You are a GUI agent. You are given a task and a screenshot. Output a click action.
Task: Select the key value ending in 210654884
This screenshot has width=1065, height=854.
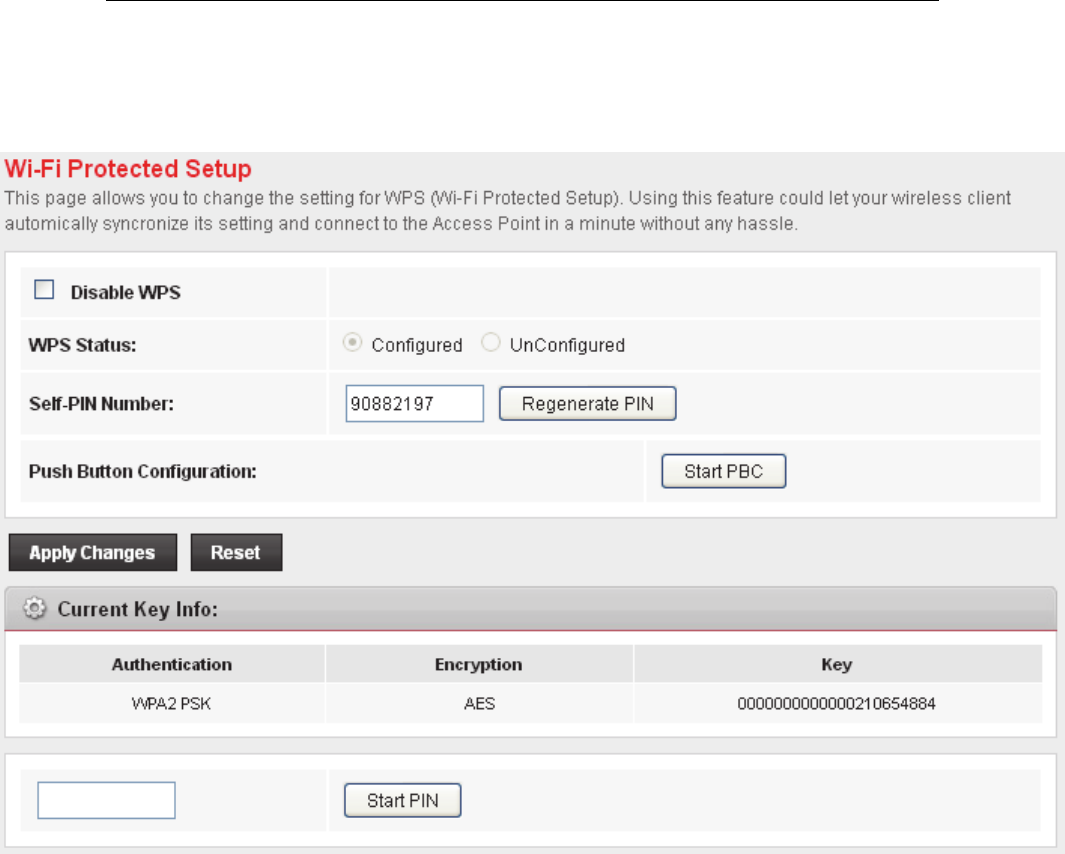point(836,704)
